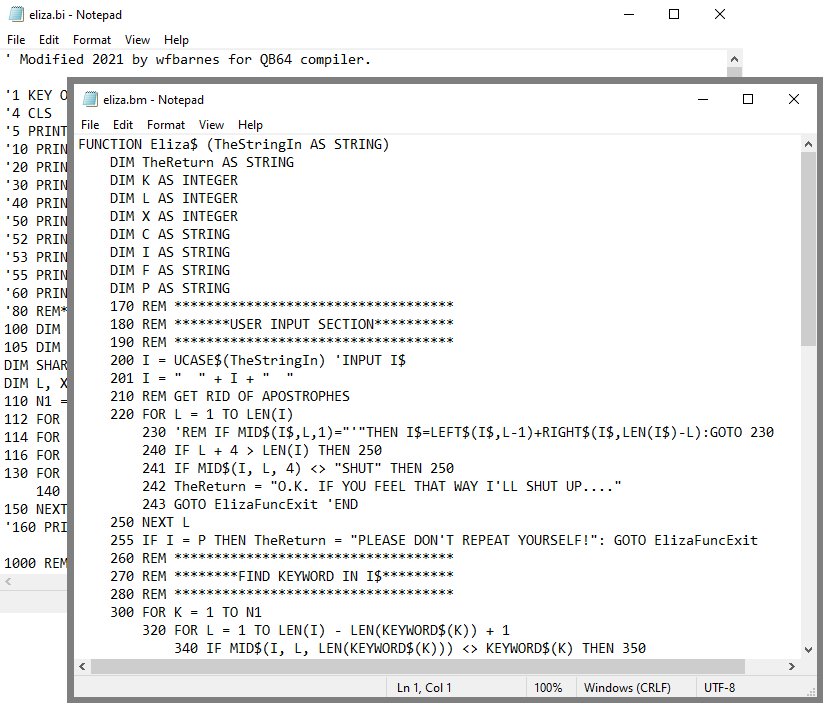Image resolution: width=823 pixels, height=703 pixels.
Task: Click the Notepad icon in eliza.bm title bar
Action: tap(90, 100)
